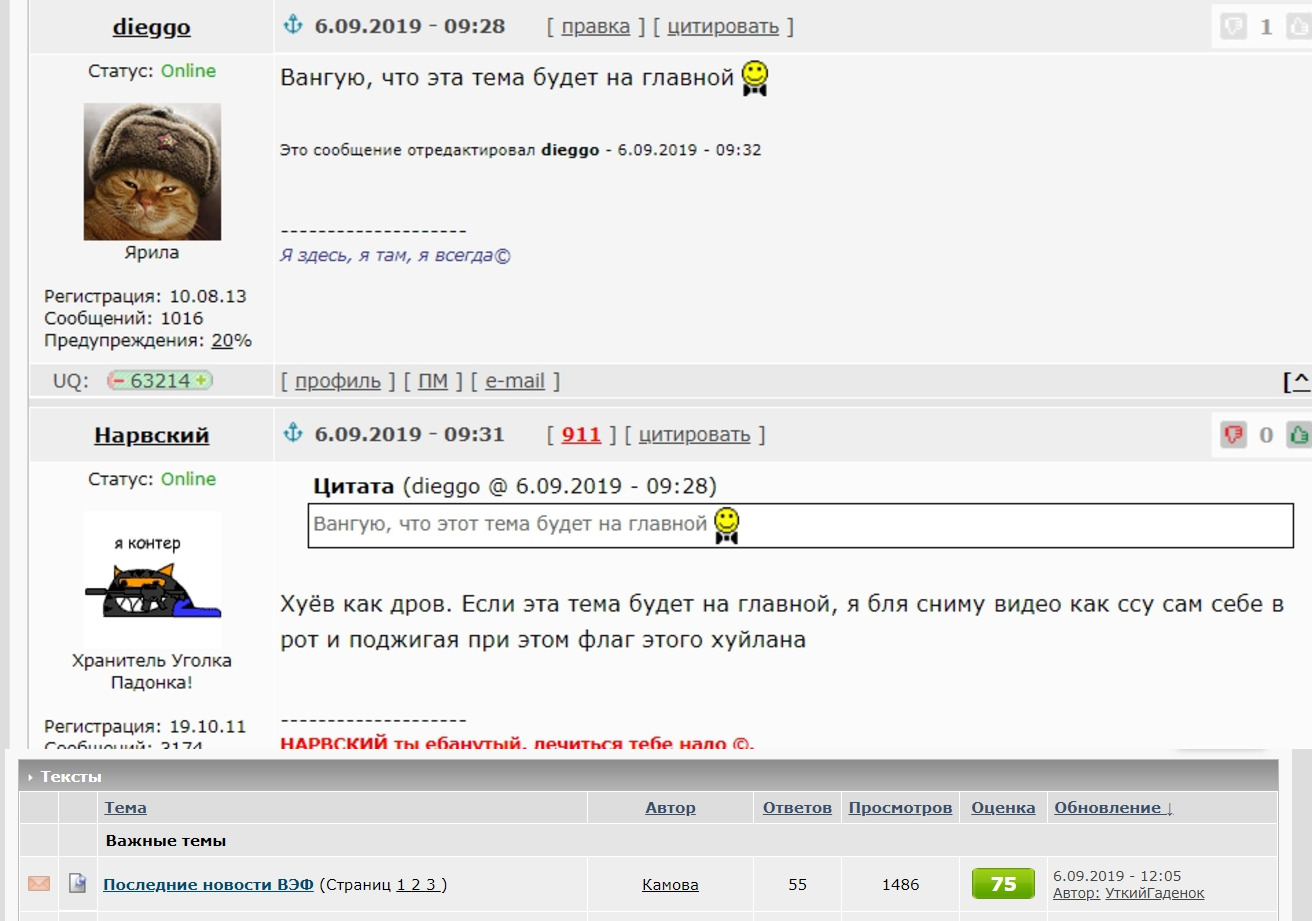Sort topics by Просмотров column
1312x921 pixels.
click(x=900, y=808)
